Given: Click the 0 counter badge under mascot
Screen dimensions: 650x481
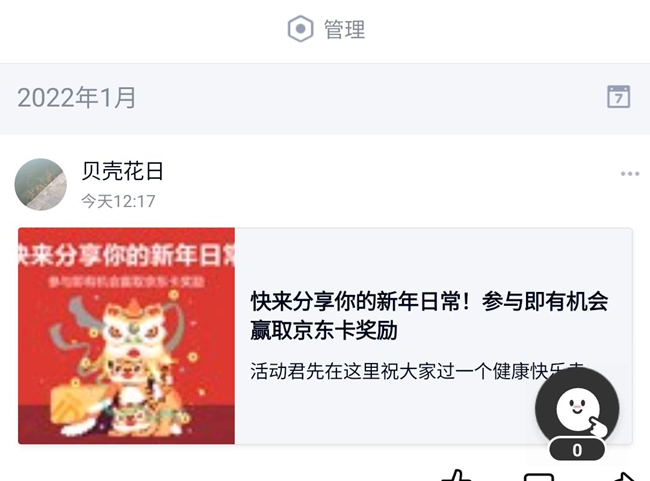Looking at the screenshot, I should pos(577,449).
